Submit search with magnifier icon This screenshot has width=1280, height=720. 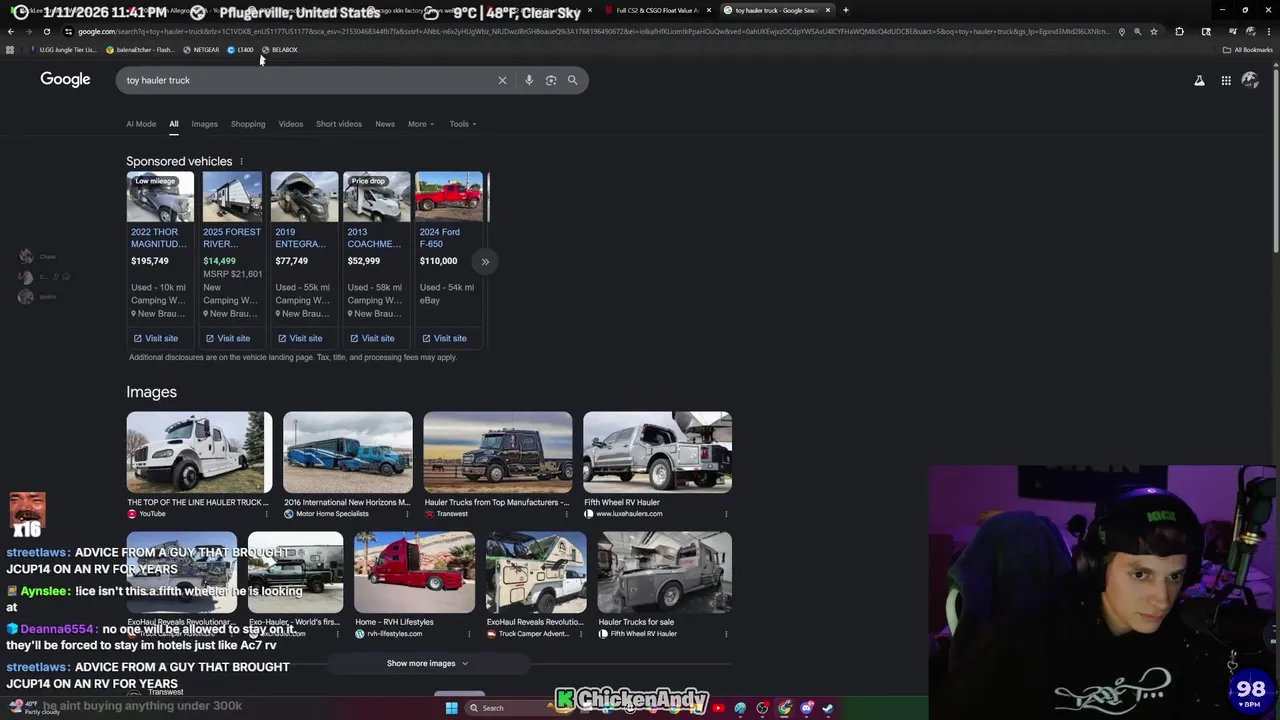[x=572, y=80]
